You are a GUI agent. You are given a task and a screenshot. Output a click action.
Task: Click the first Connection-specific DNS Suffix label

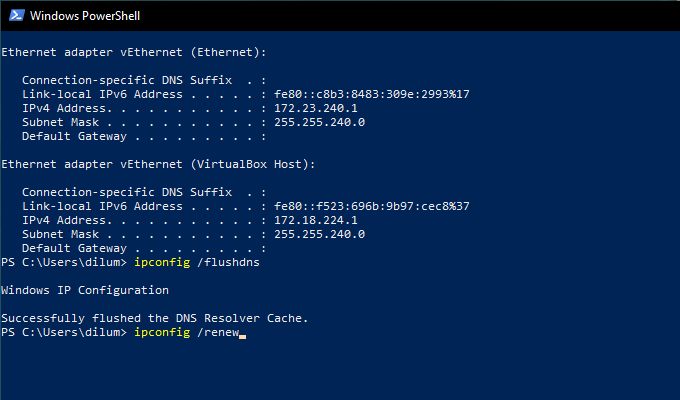point(109,80)
